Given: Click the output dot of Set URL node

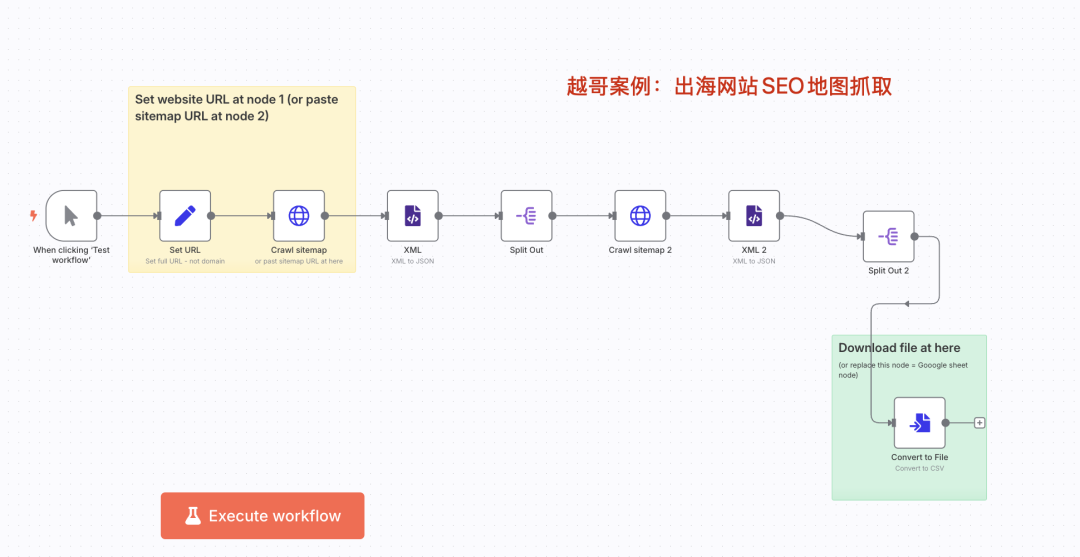Looking at the screenshot, I should click(211, 216).
